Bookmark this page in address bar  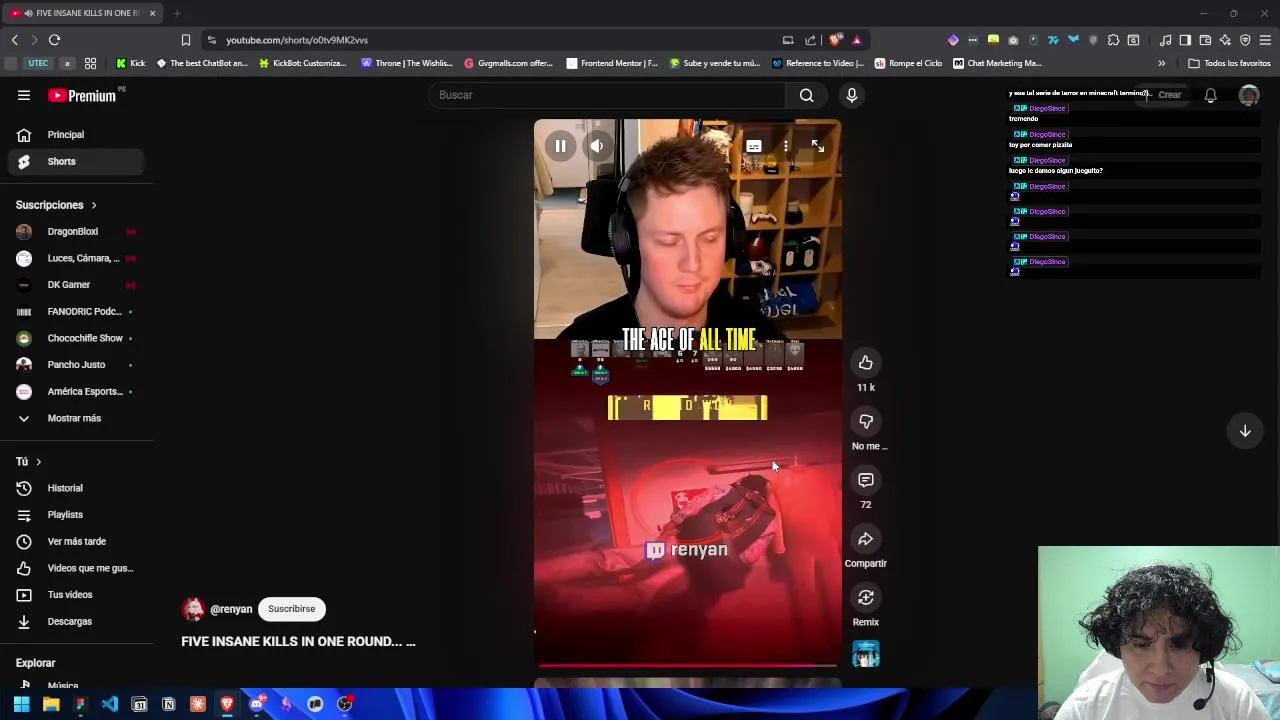tap(185, 40)
